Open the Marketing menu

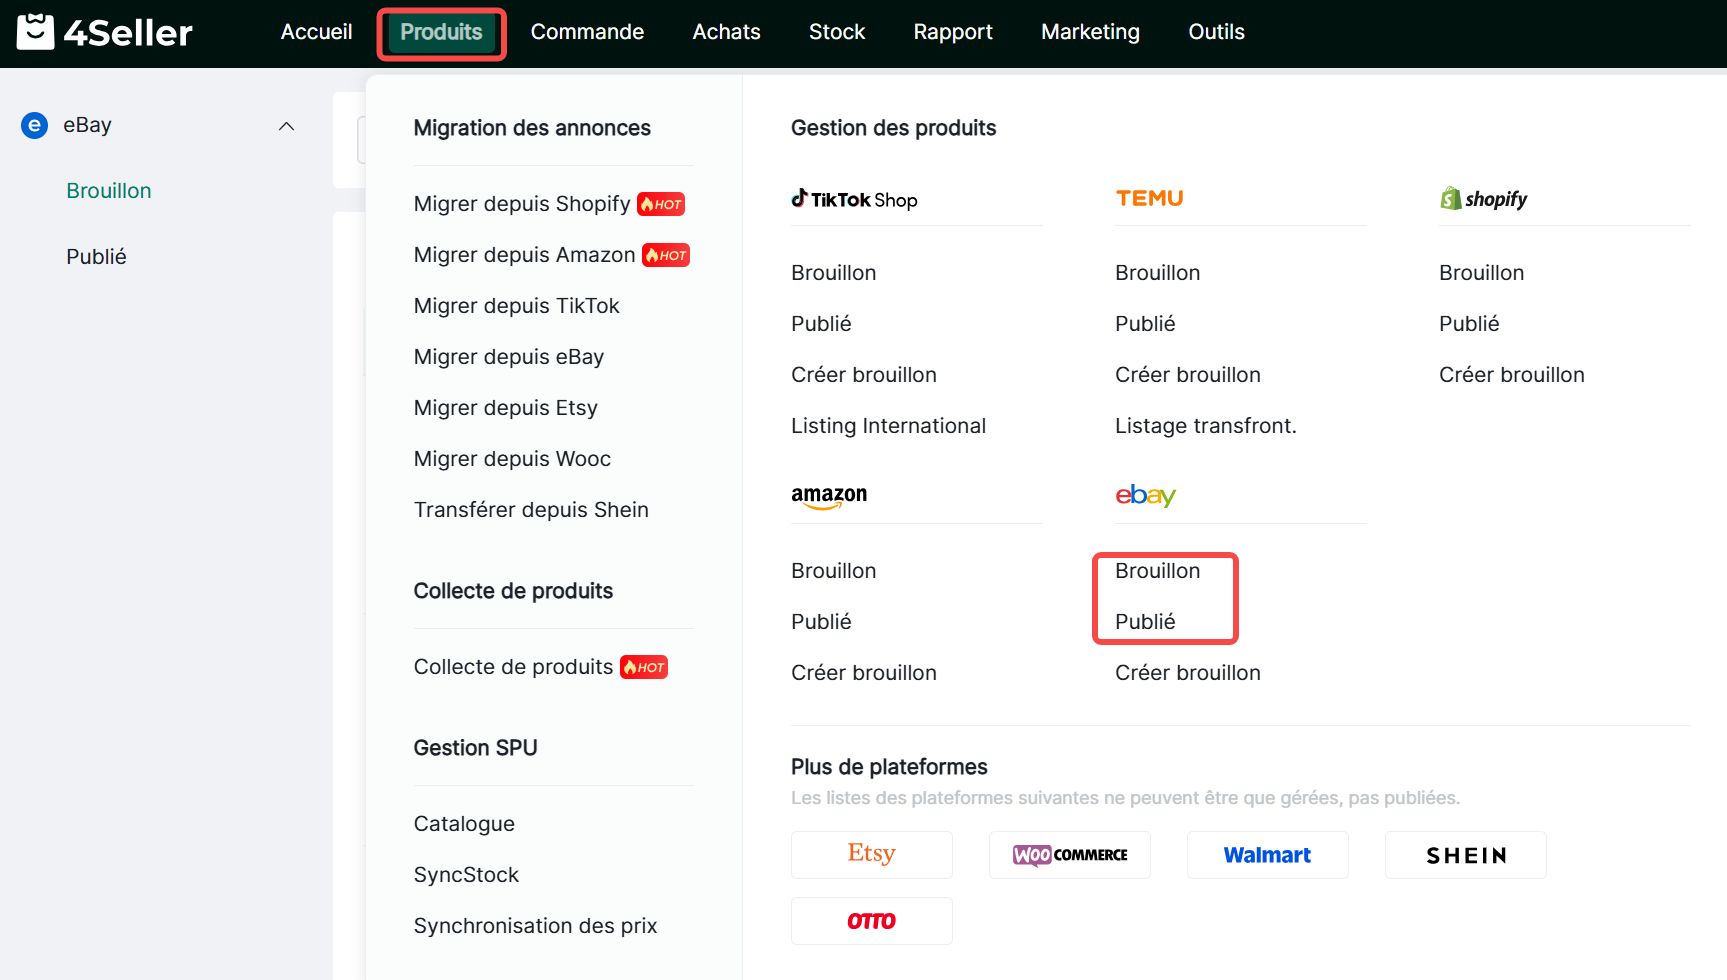point(1090,32)
